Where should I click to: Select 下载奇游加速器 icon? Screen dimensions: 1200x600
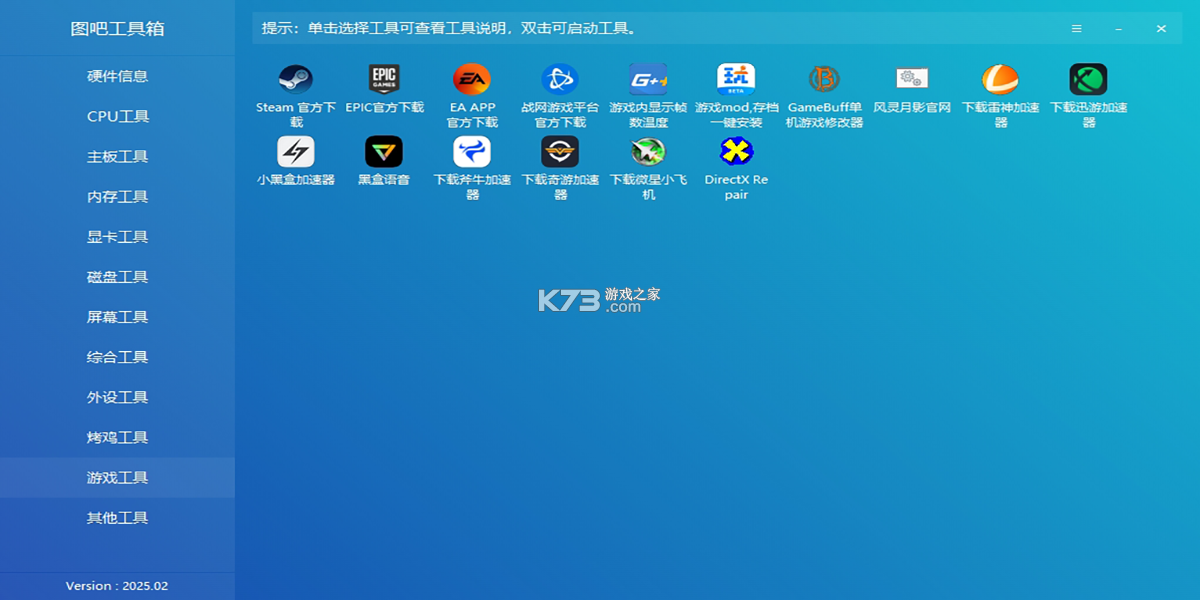click(x=560, y=152)
